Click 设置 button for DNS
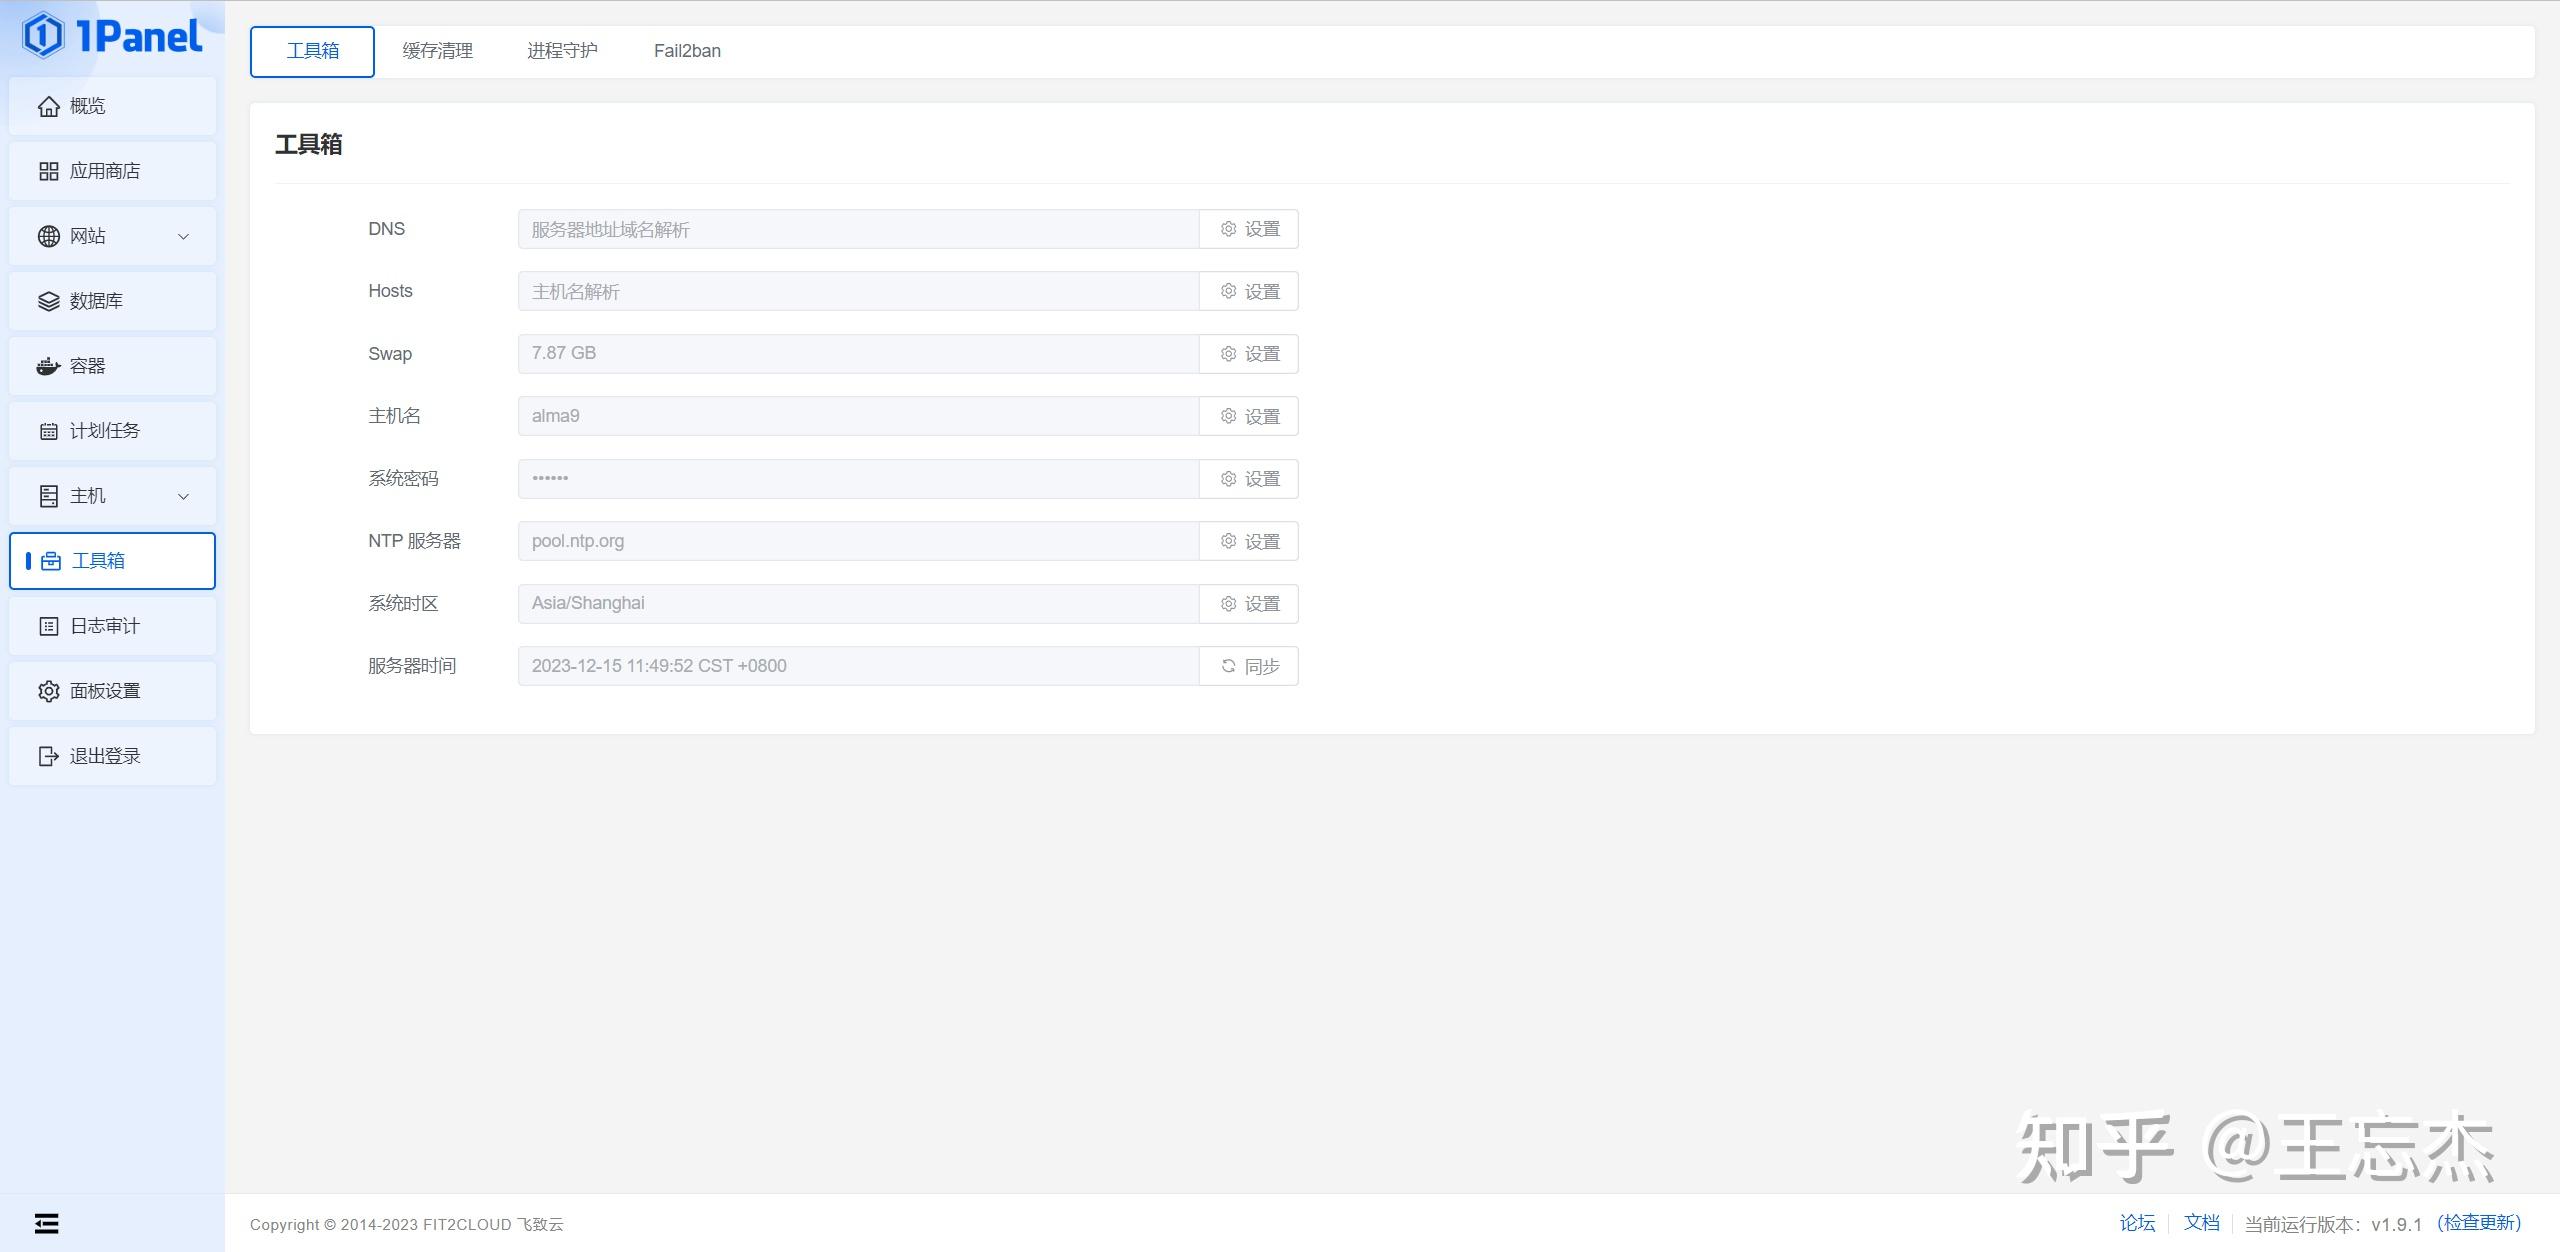2560x1252 pixels. point(1249,229)
